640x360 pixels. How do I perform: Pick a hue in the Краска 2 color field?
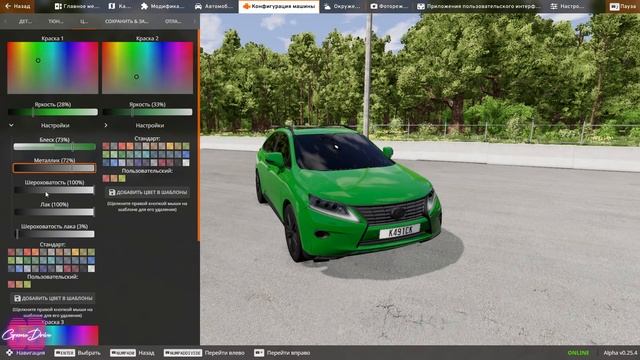(x=147, y=68)
